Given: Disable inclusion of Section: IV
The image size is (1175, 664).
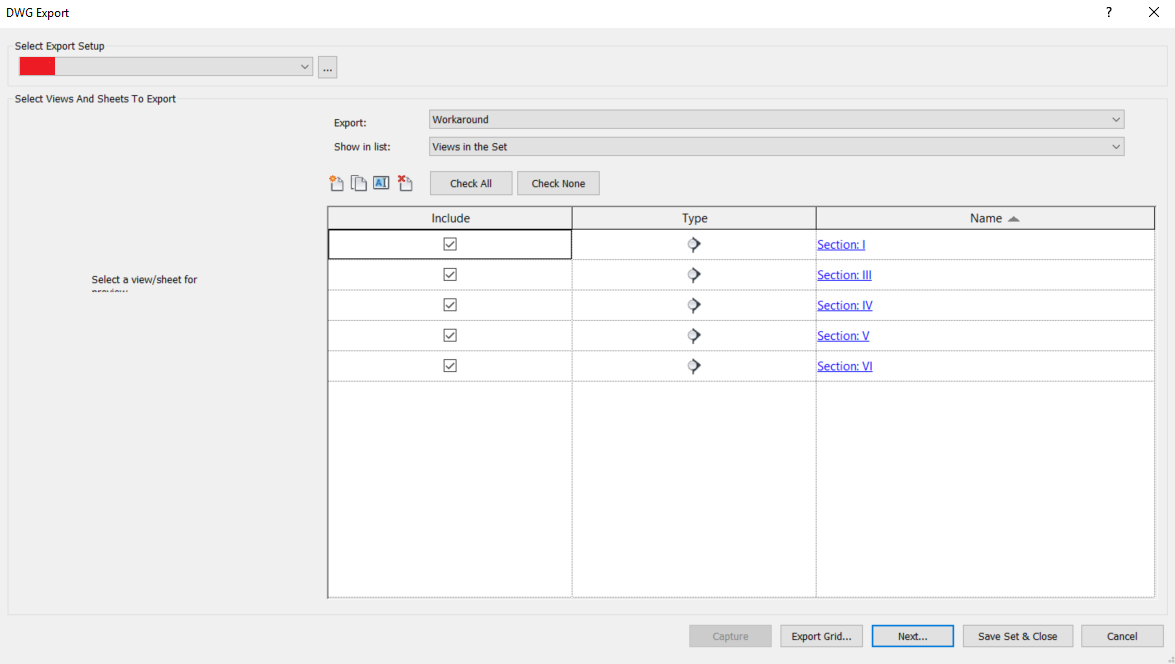Looking at the screenshot, I should point(449,305).
